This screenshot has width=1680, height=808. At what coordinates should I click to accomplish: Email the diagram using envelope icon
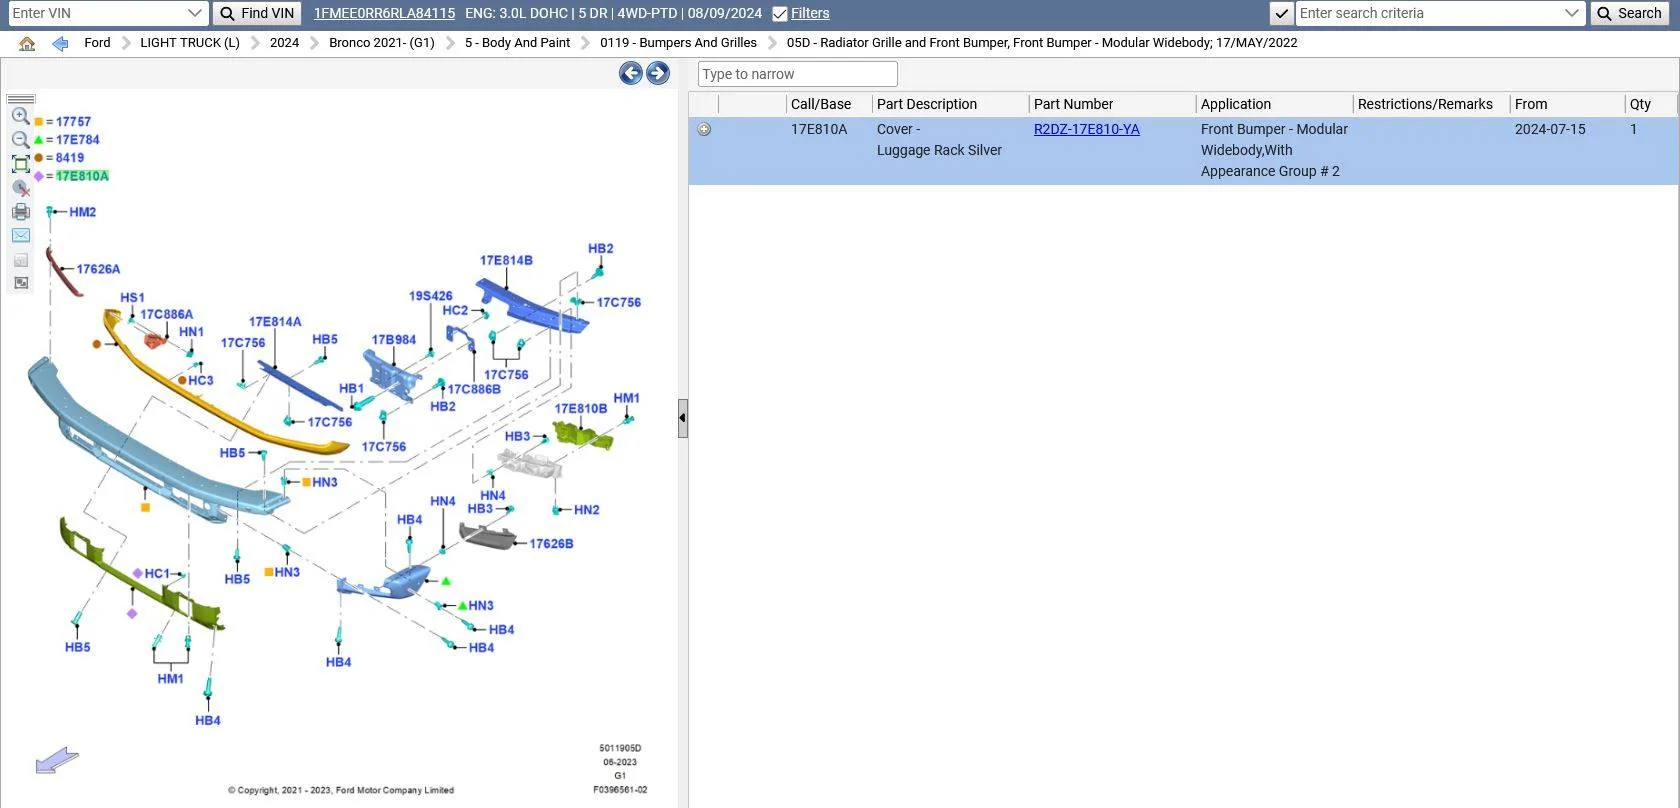20,235
